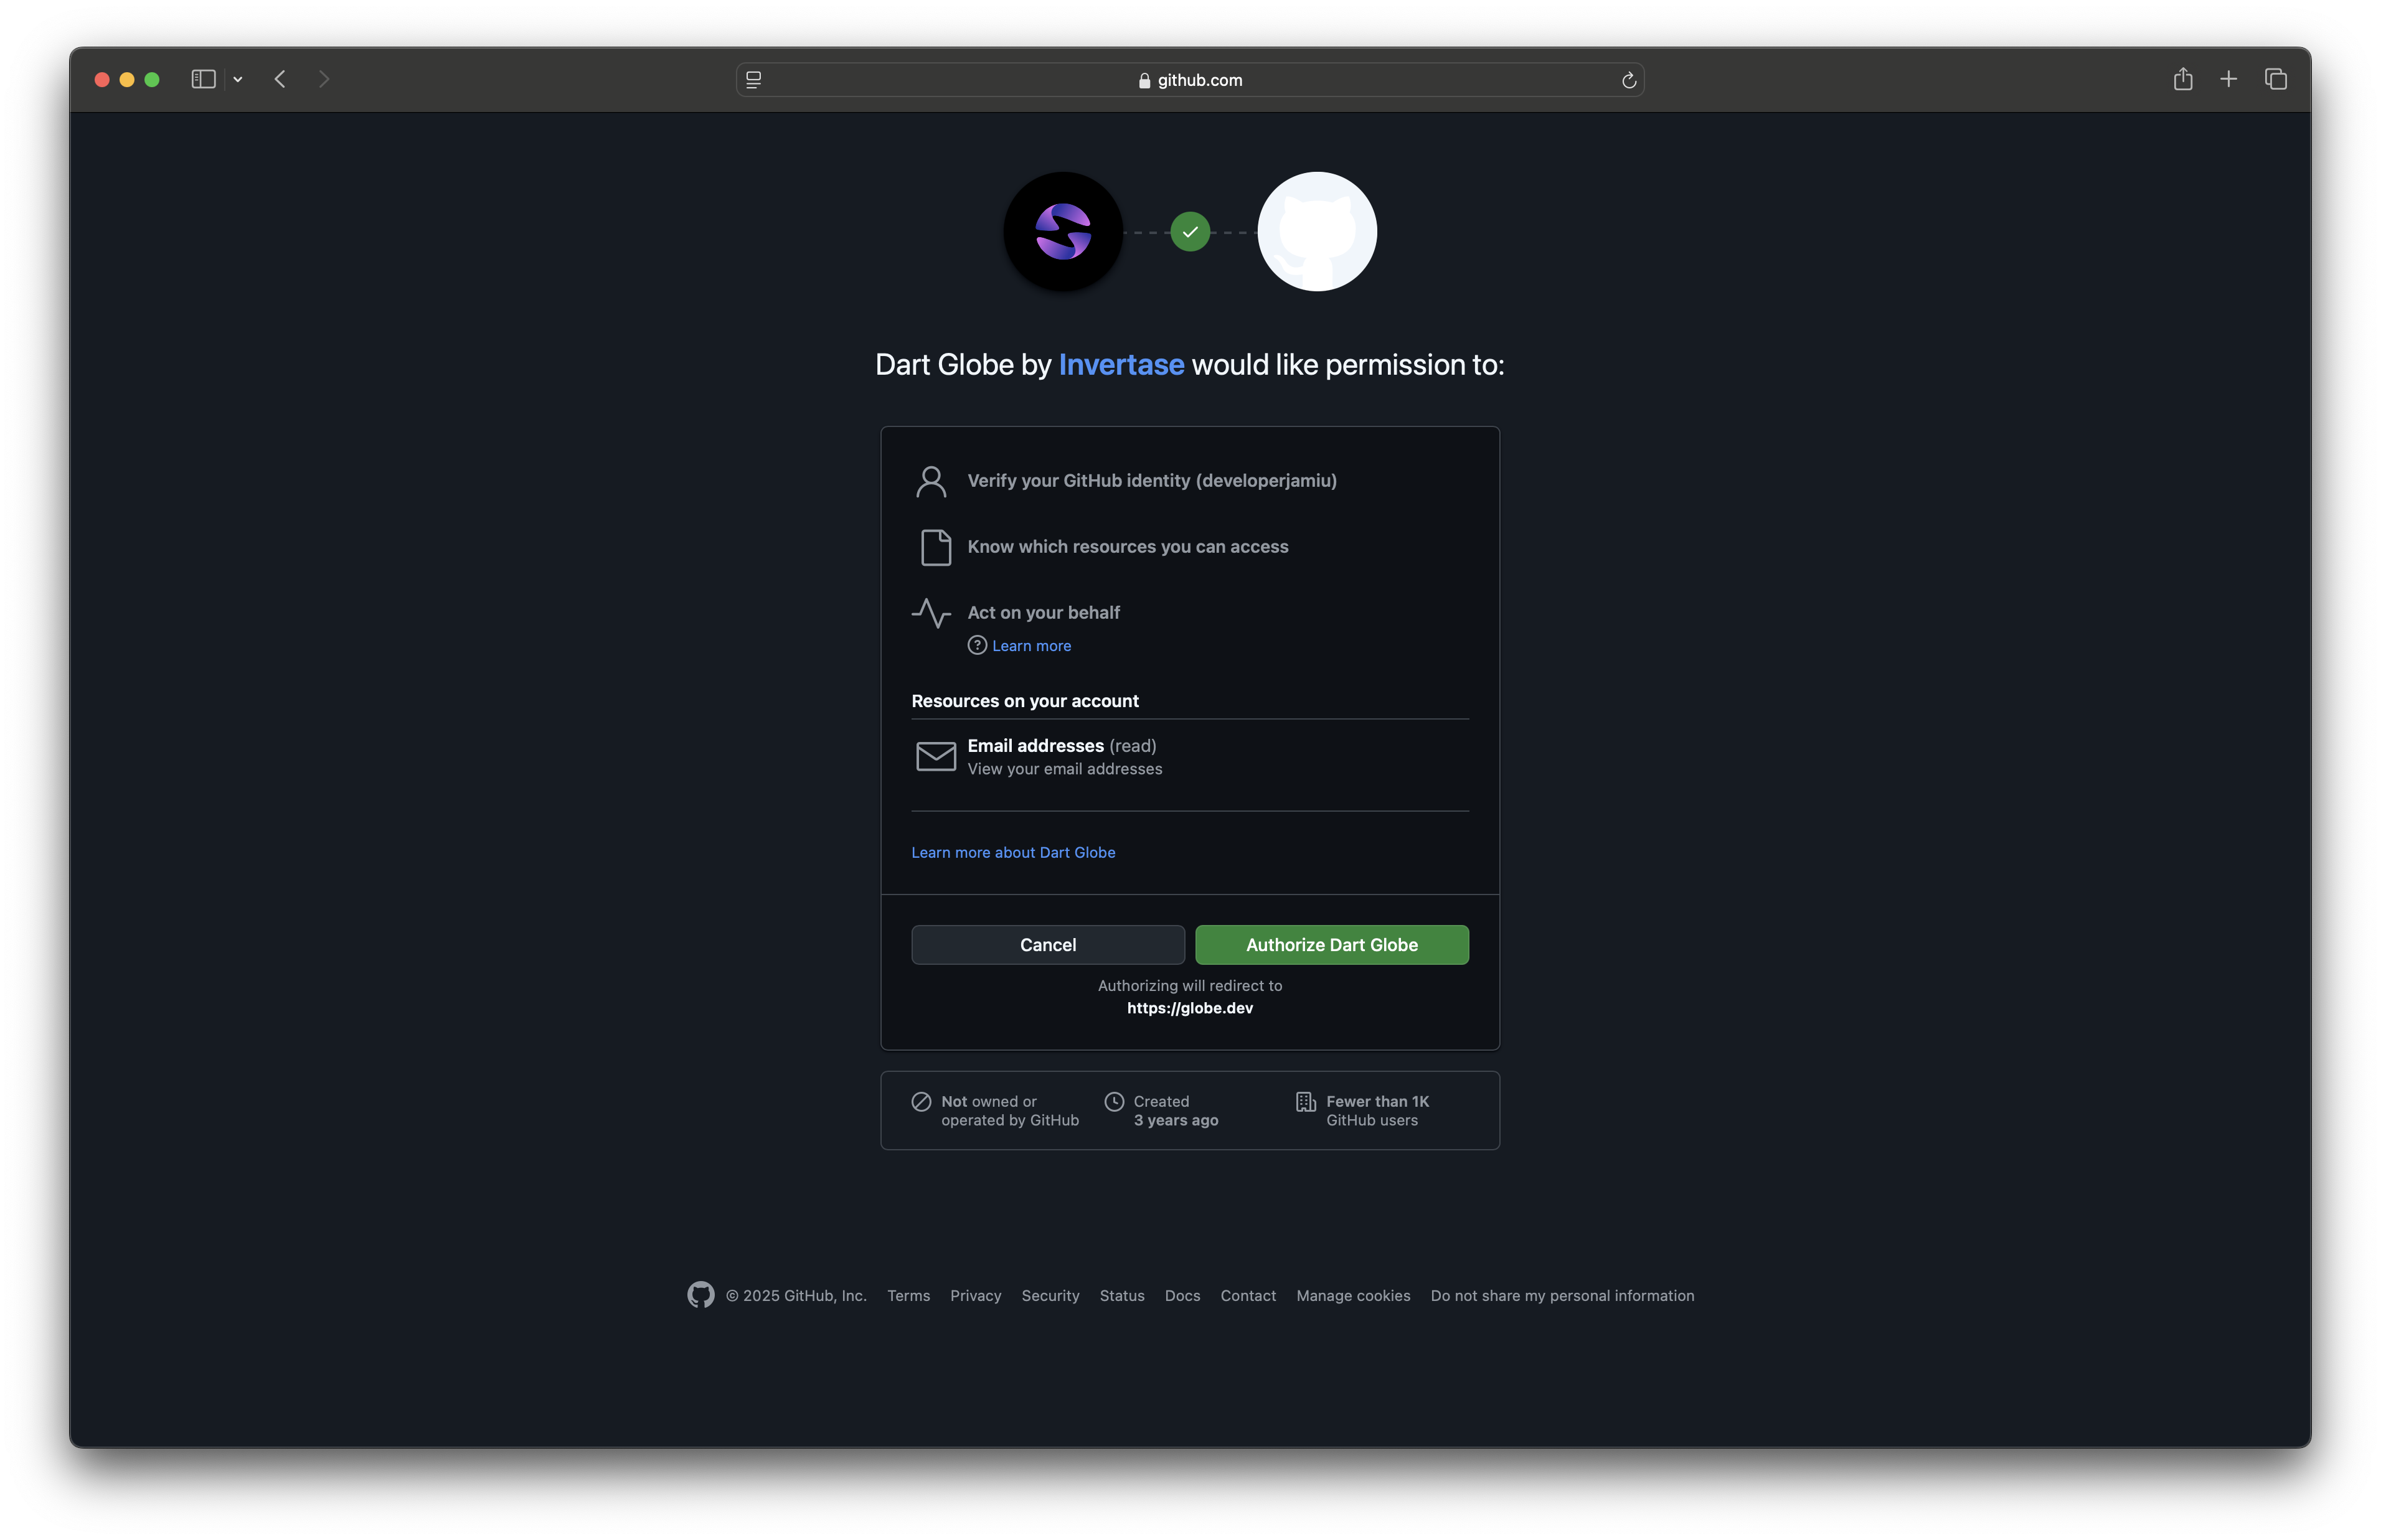Click the Safari sidebar toggle icon
Screen dimensions: 2381x1540
203,79
